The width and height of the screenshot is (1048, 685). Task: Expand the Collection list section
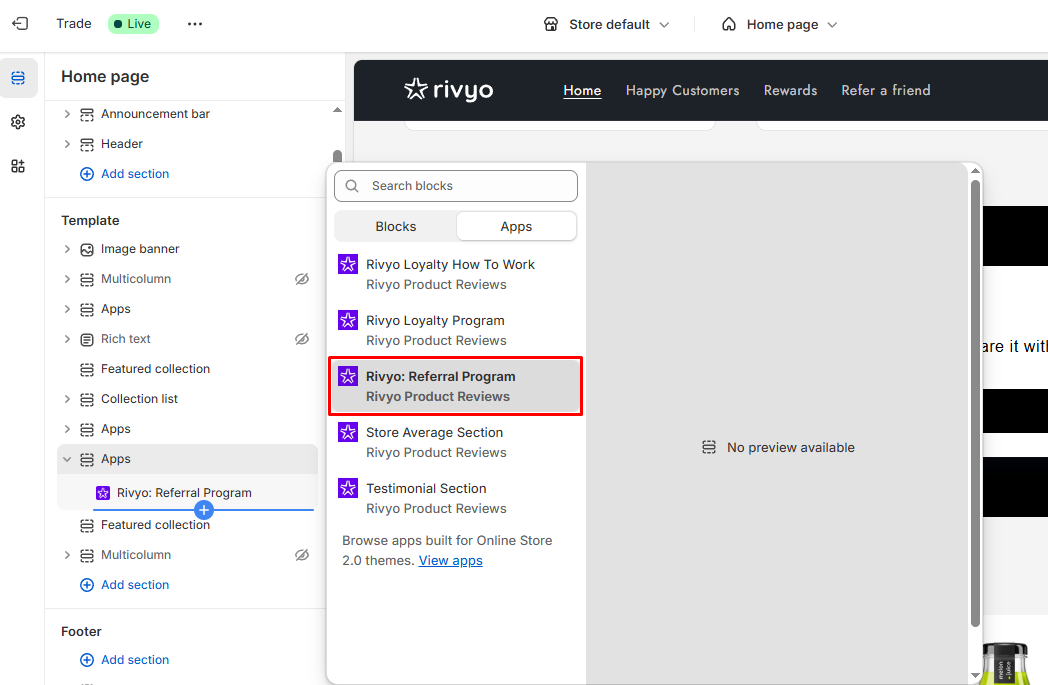67,400
